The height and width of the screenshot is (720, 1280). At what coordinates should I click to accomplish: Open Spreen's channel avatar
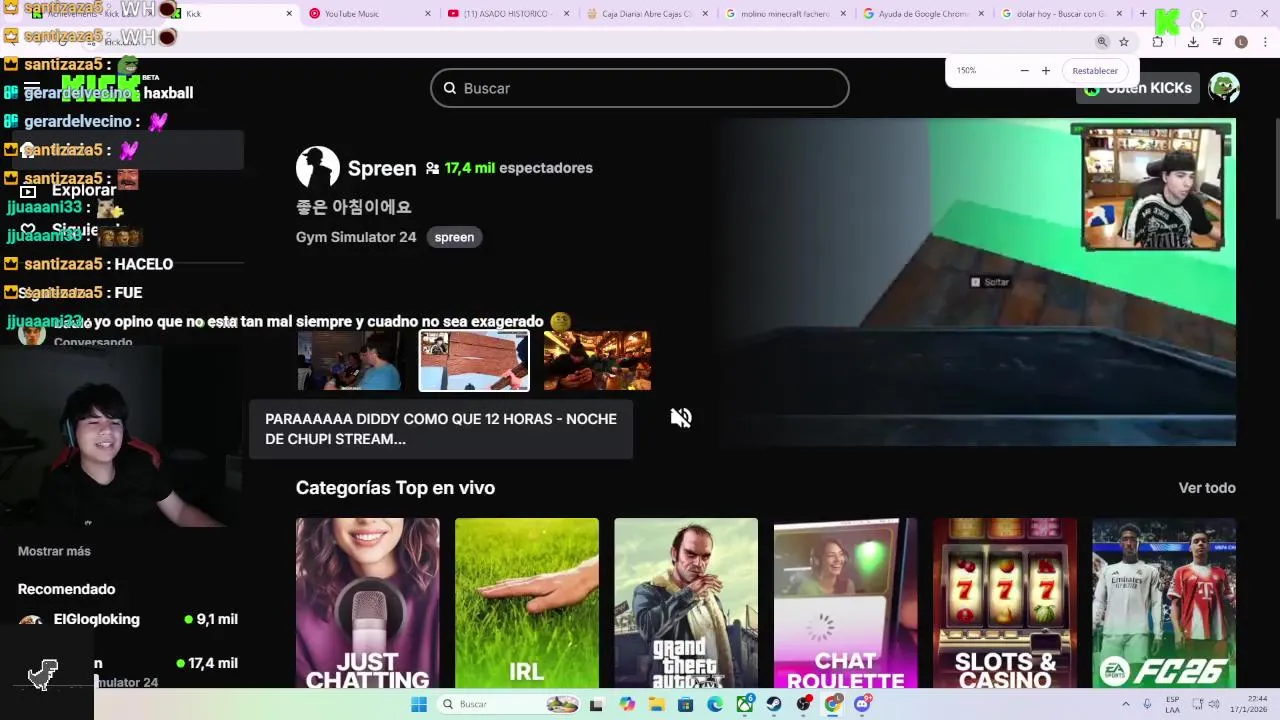(318, 168)
